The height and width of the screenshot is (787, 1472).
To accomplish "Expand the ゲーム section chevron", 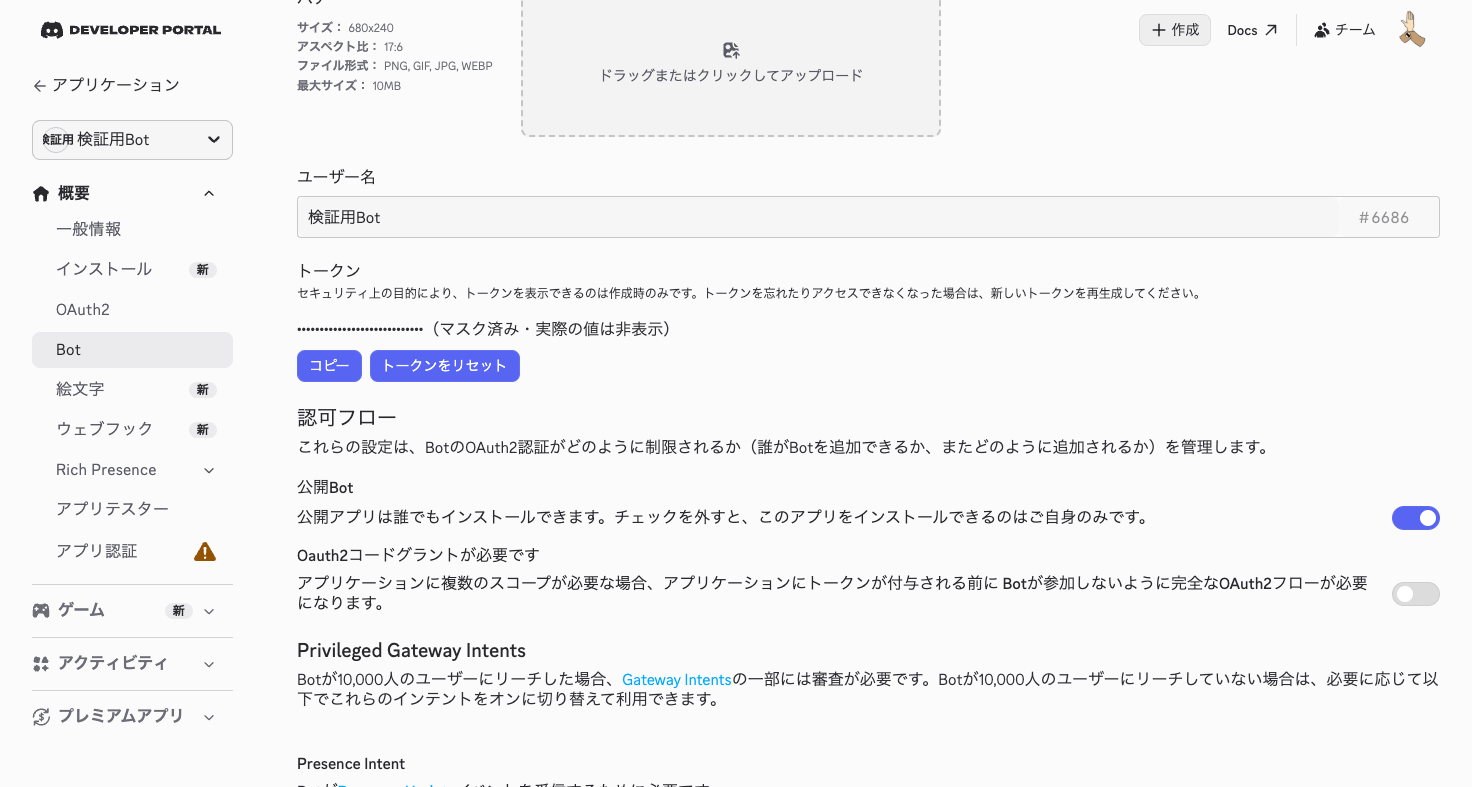I will click(209, 611).
